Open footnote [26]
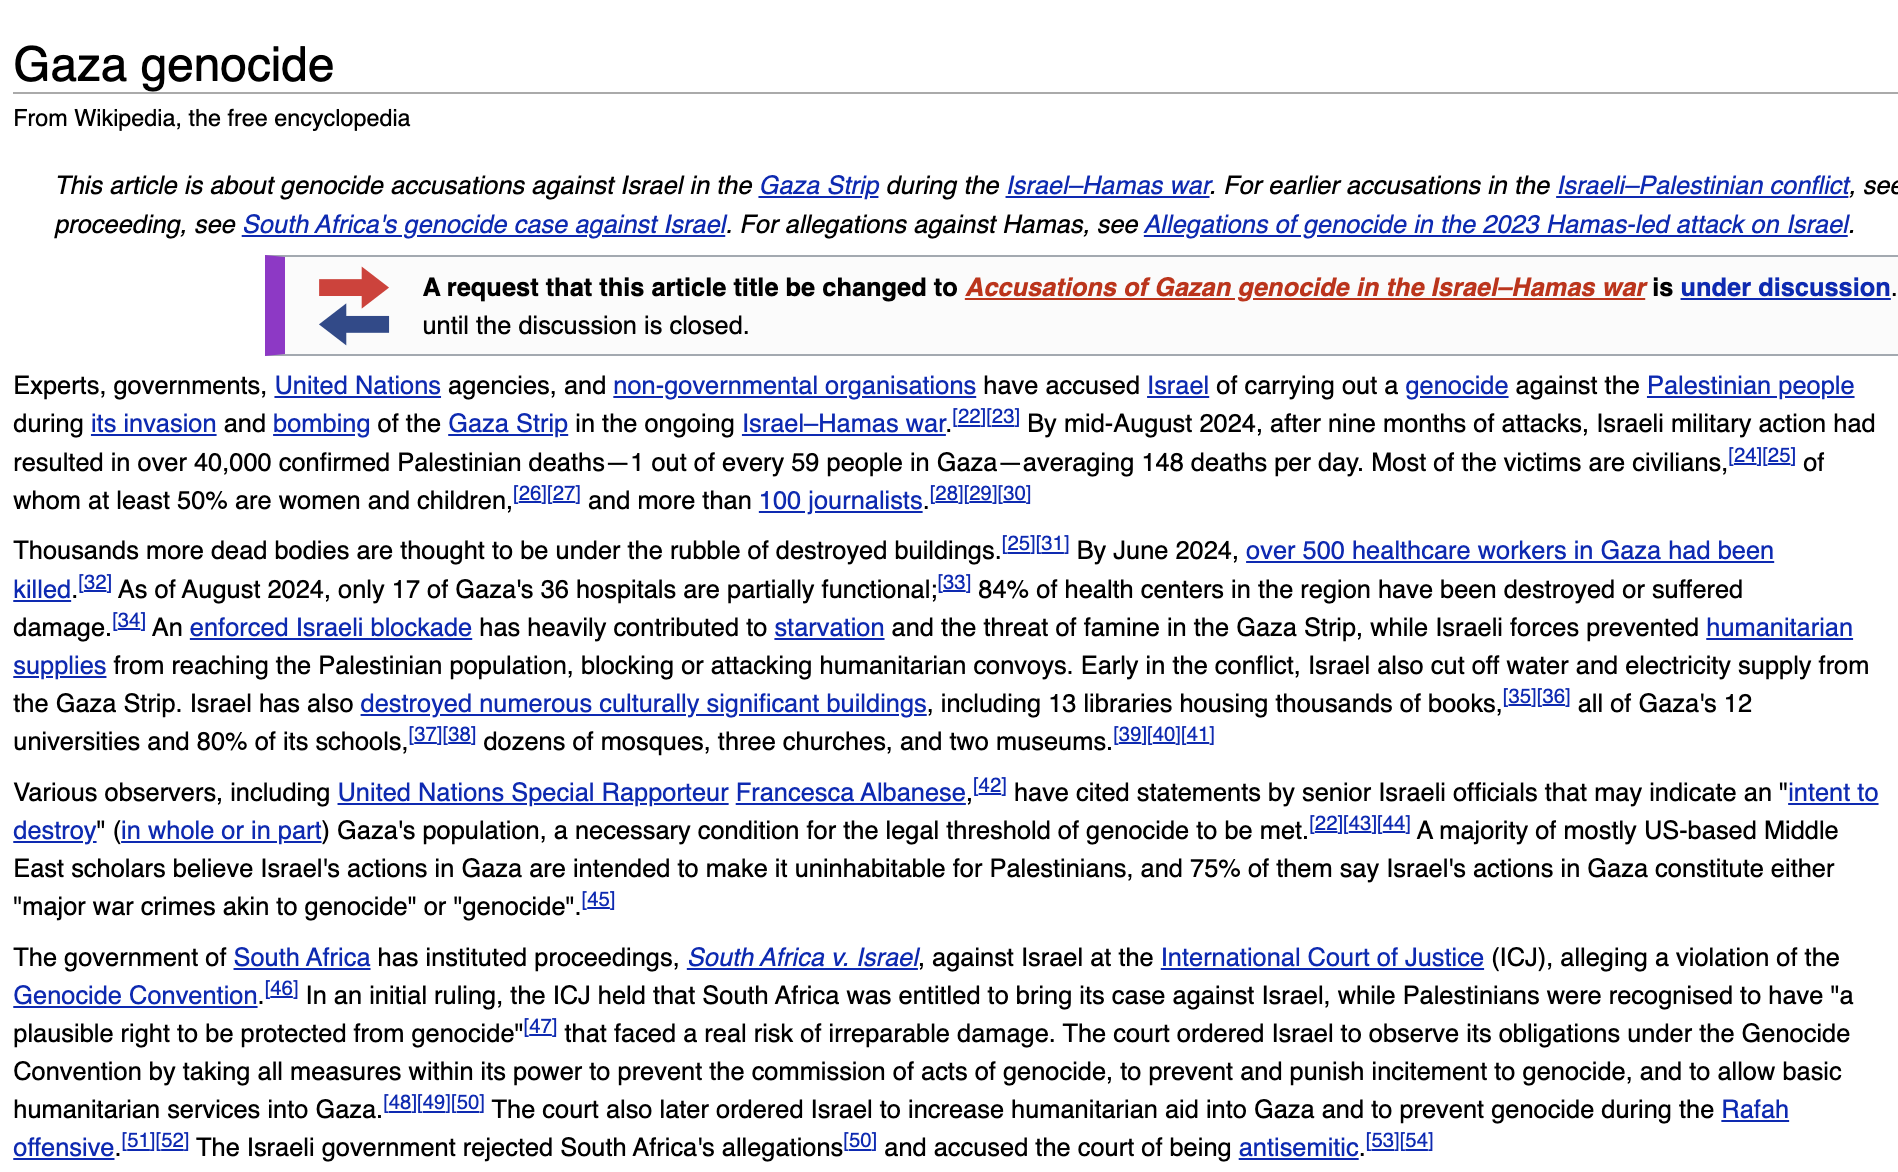 pos(529,494)
